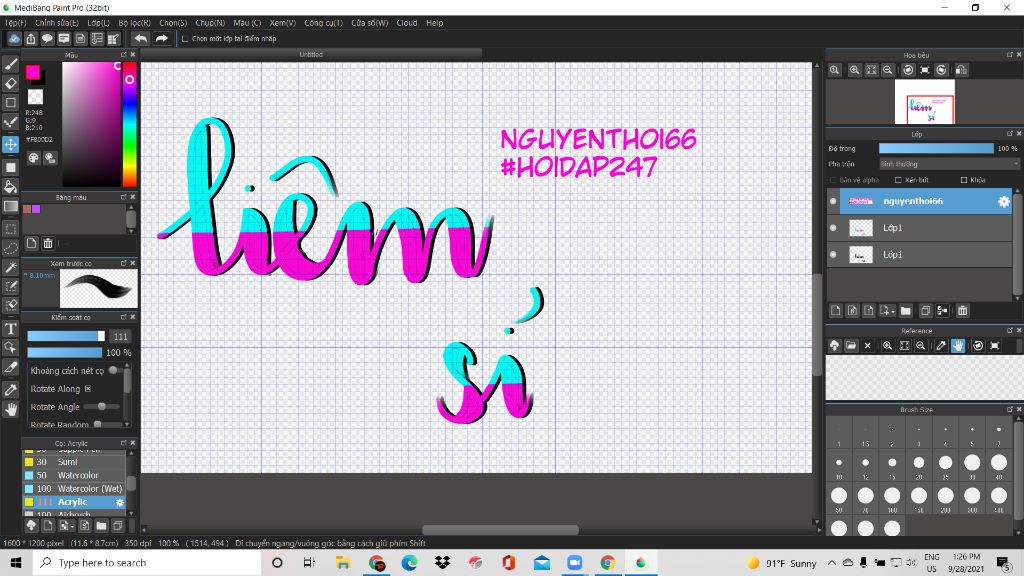Image resolution: width=1024 pixels, height=576 pixels.
Task: Add a layer folder in layer panel
Action: point(905,311)
